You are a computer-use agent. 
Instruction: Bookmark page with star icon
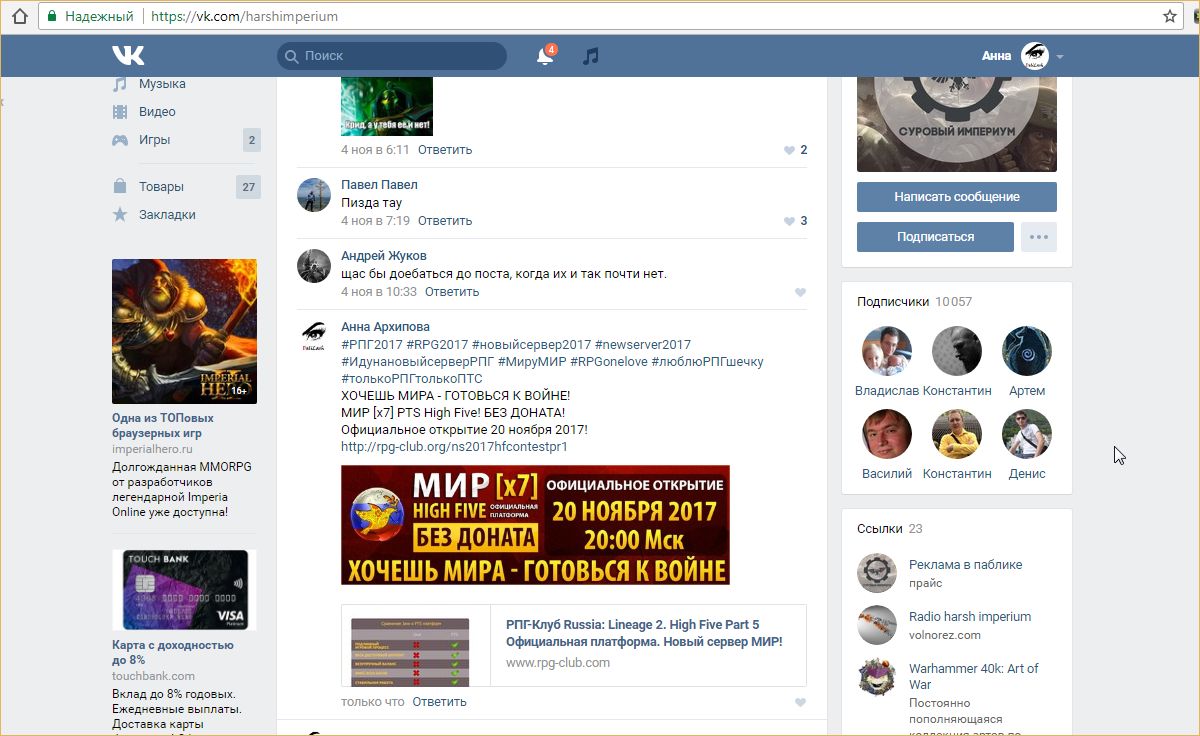click(1169, 16)
